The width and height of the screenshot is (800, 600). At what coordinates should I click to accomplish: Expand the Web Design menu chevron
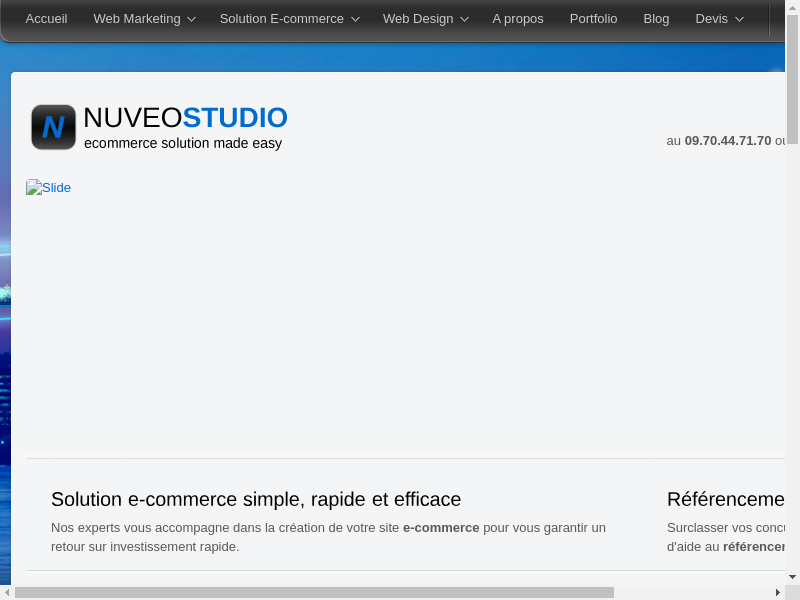464,19
